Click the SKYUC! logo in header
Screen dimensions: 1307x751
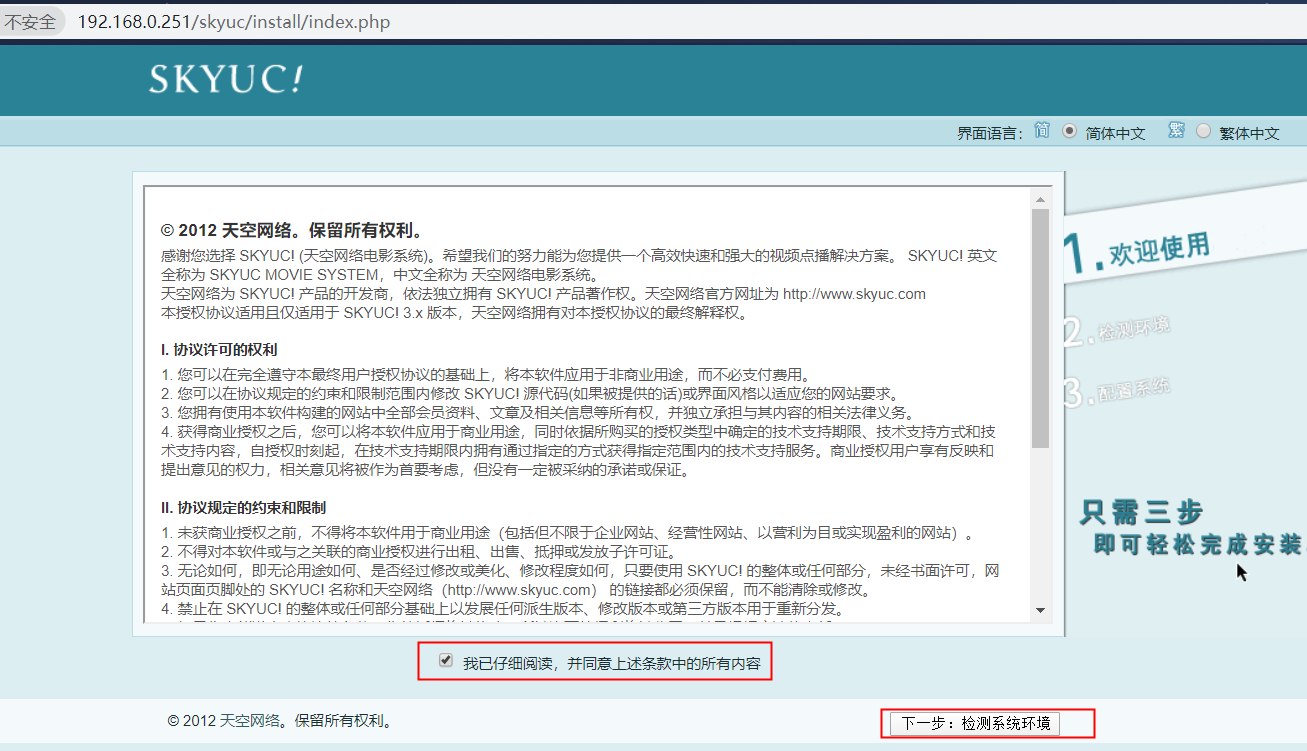(x=225, y=80)
